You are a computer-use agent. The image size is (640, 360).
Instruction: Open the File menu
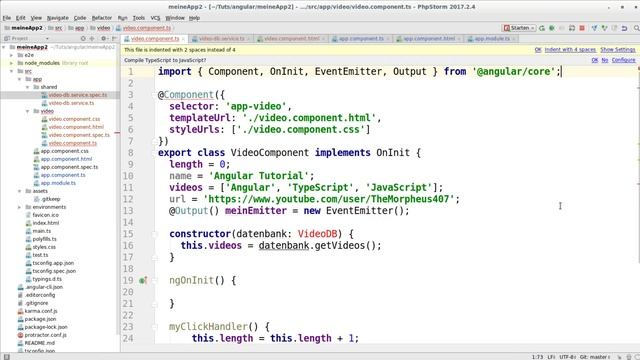click(7, 18)
